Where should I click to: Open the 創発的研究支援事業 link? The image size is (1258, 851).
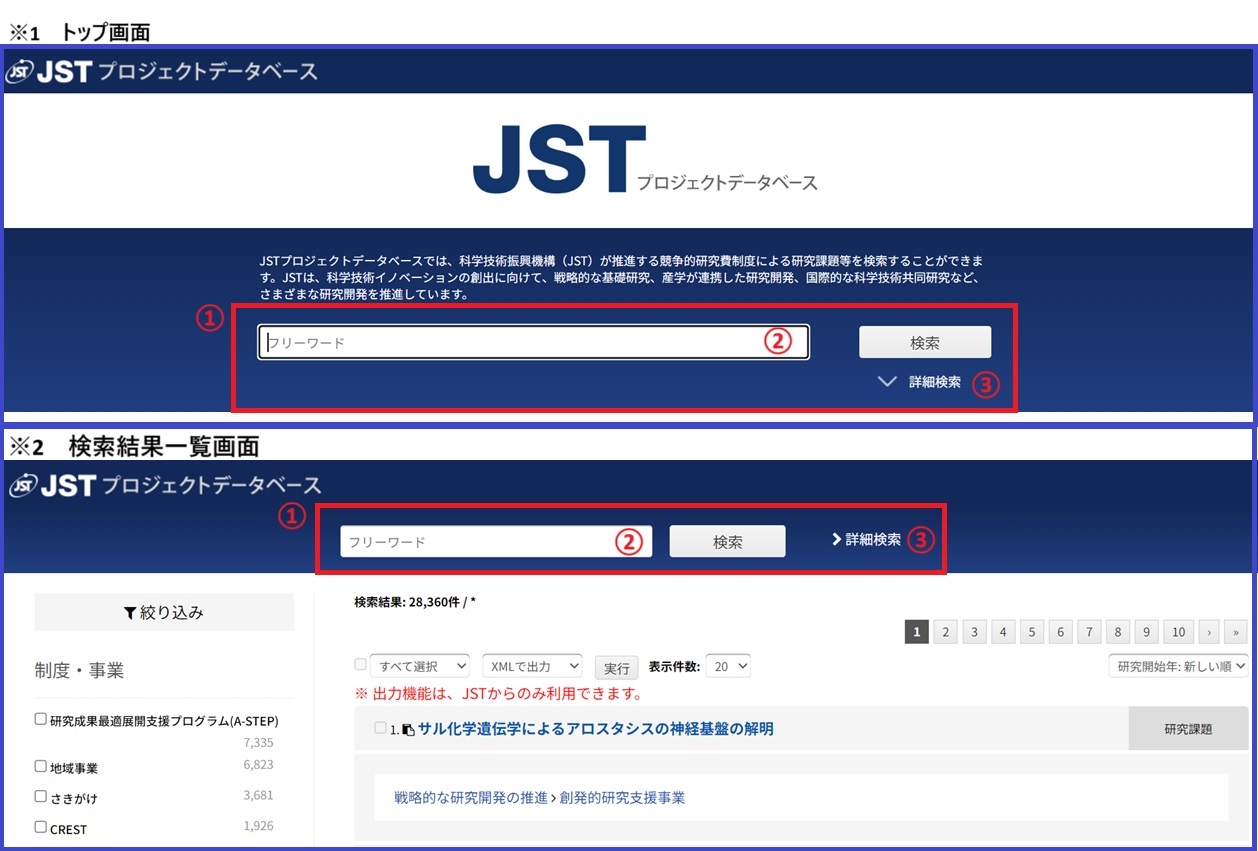622,798
